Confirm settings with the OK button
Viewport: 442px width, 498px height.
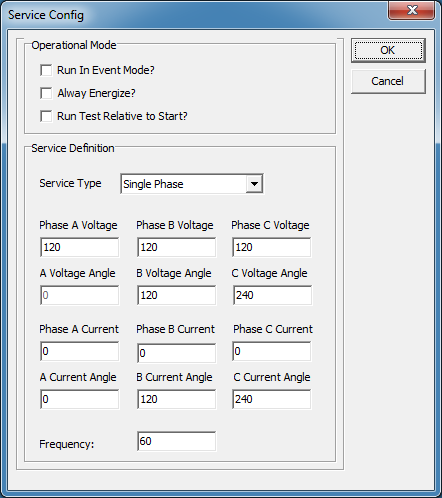tap(388, 50)
